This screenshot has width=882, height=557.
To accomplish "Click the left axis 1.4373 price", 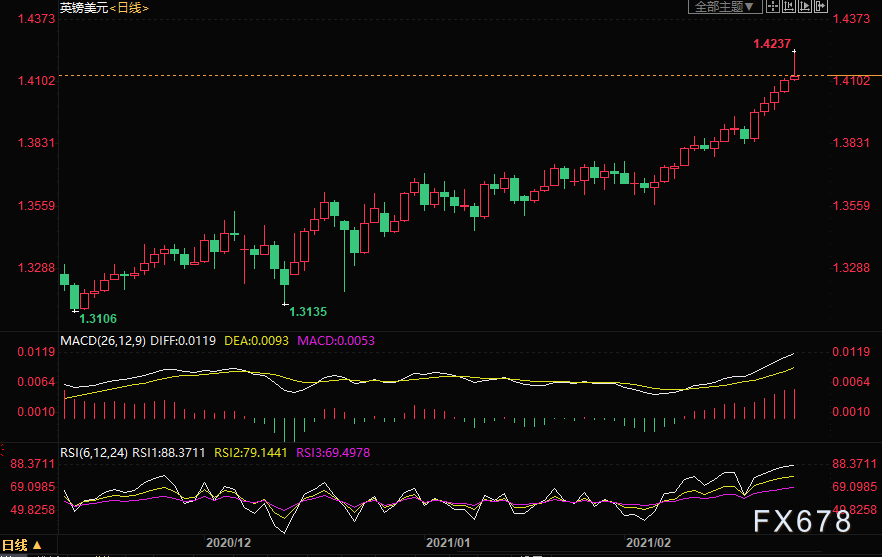I will 37,19.
